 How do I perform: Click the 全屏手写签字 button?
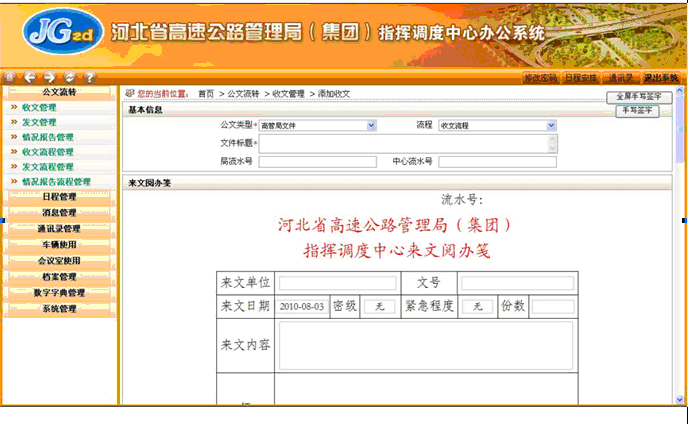pyautogui.click(x=639, y=97)
